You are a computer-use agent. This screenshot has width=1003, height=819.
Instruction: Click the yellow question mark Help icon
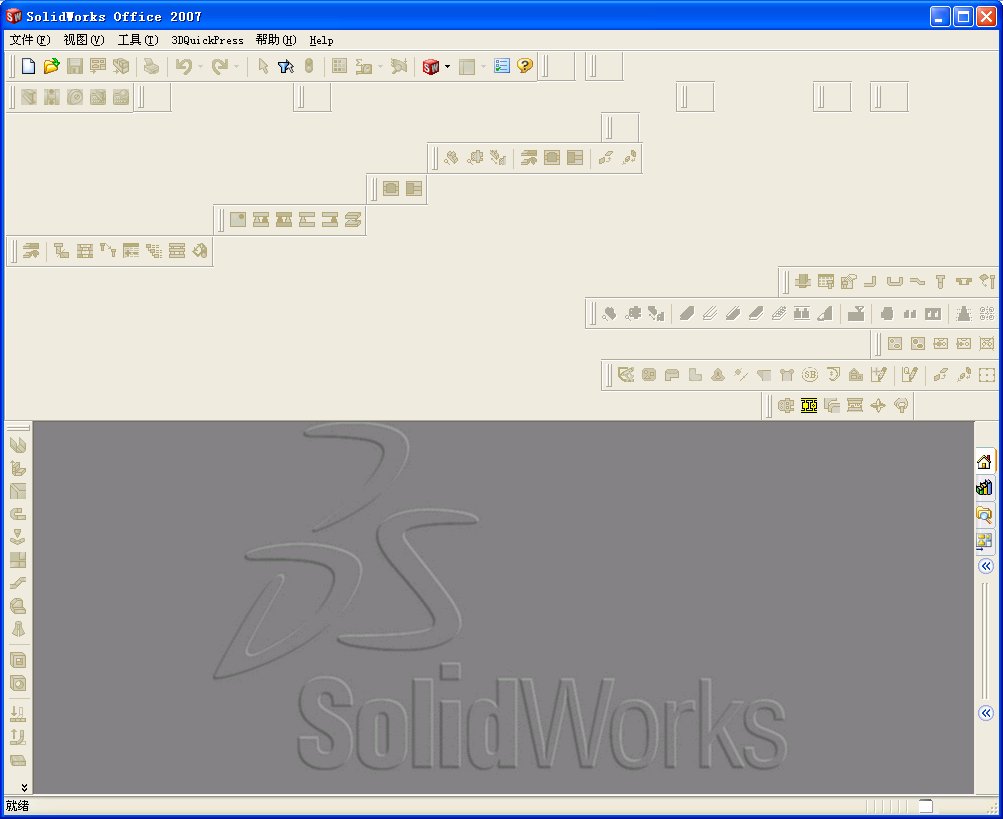(525, 66)
